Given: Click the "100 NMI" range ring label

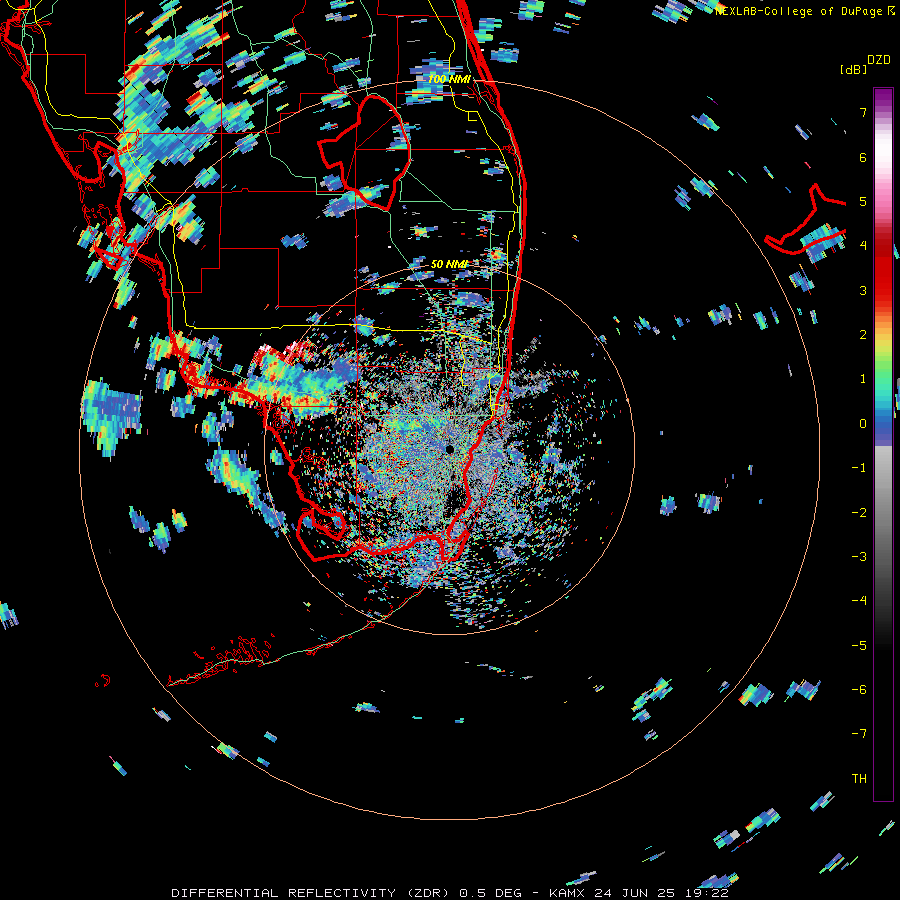Looking at the screenshot, I should click(x=449, y=79).
